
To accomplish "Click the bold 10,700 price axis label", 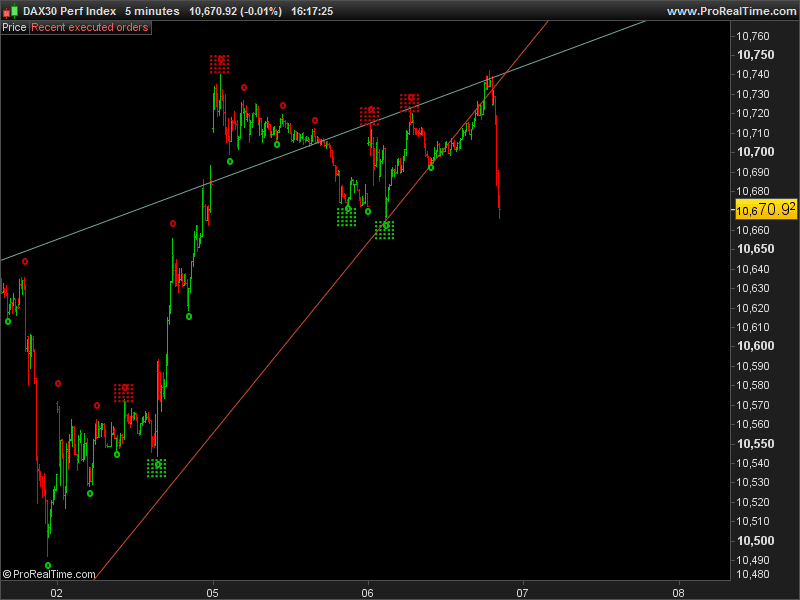I will point(755,152).
